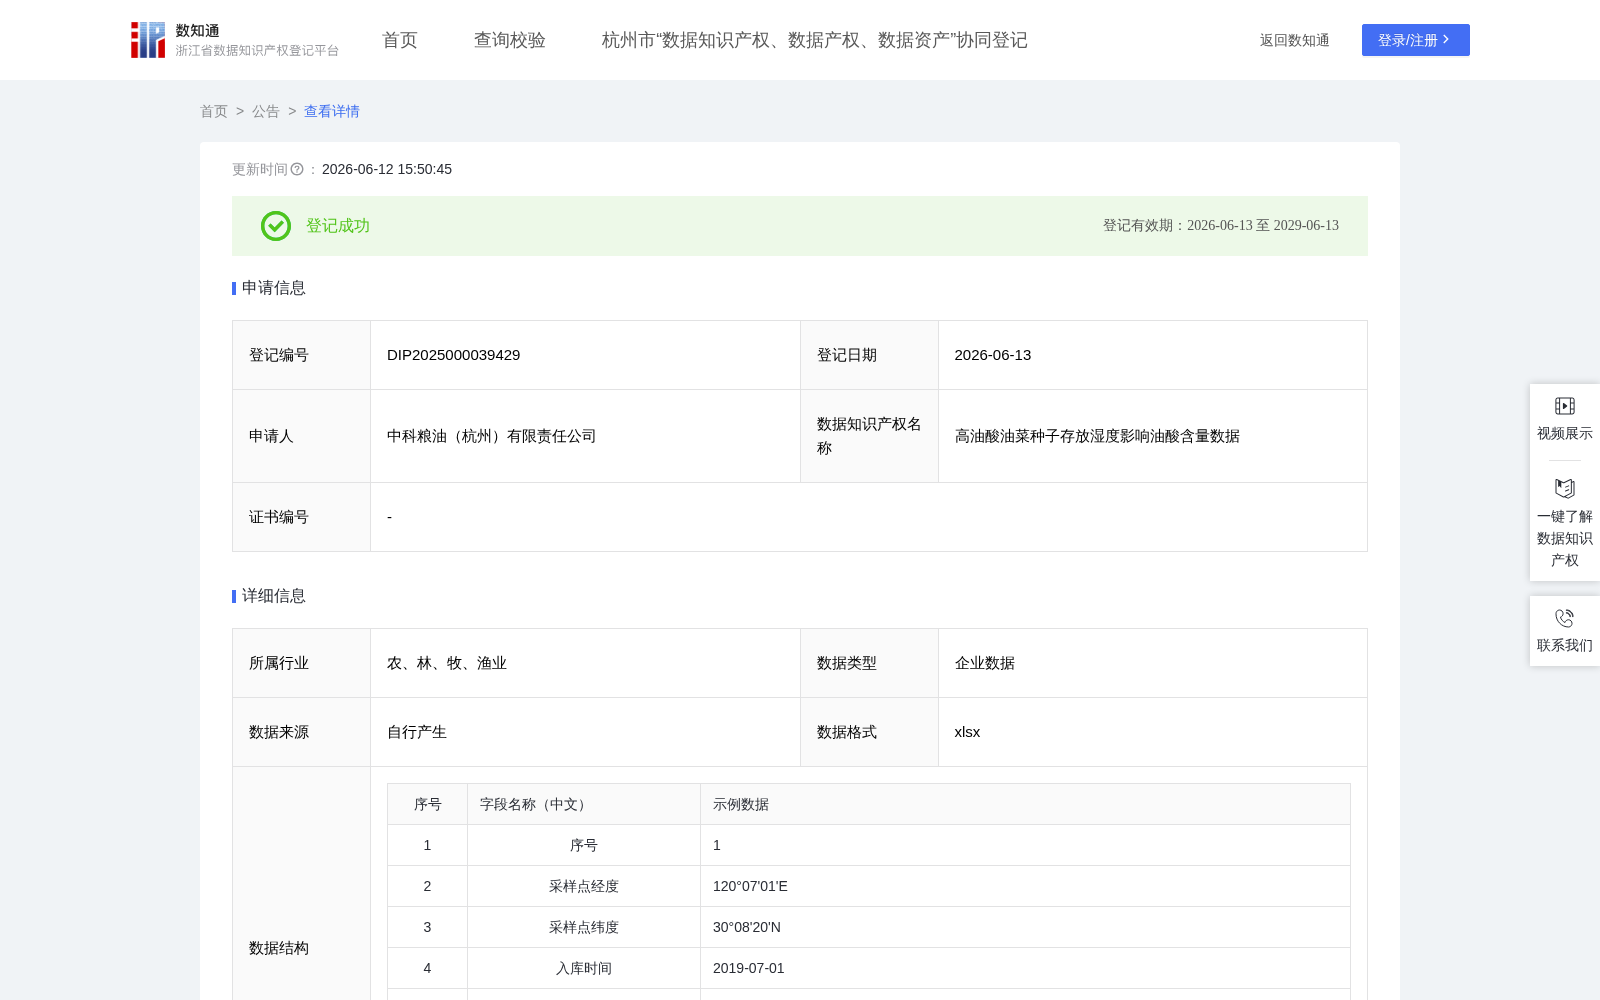Click the 登记成功 status text
Viewport: 1600px width, 1000px height.
338,226
